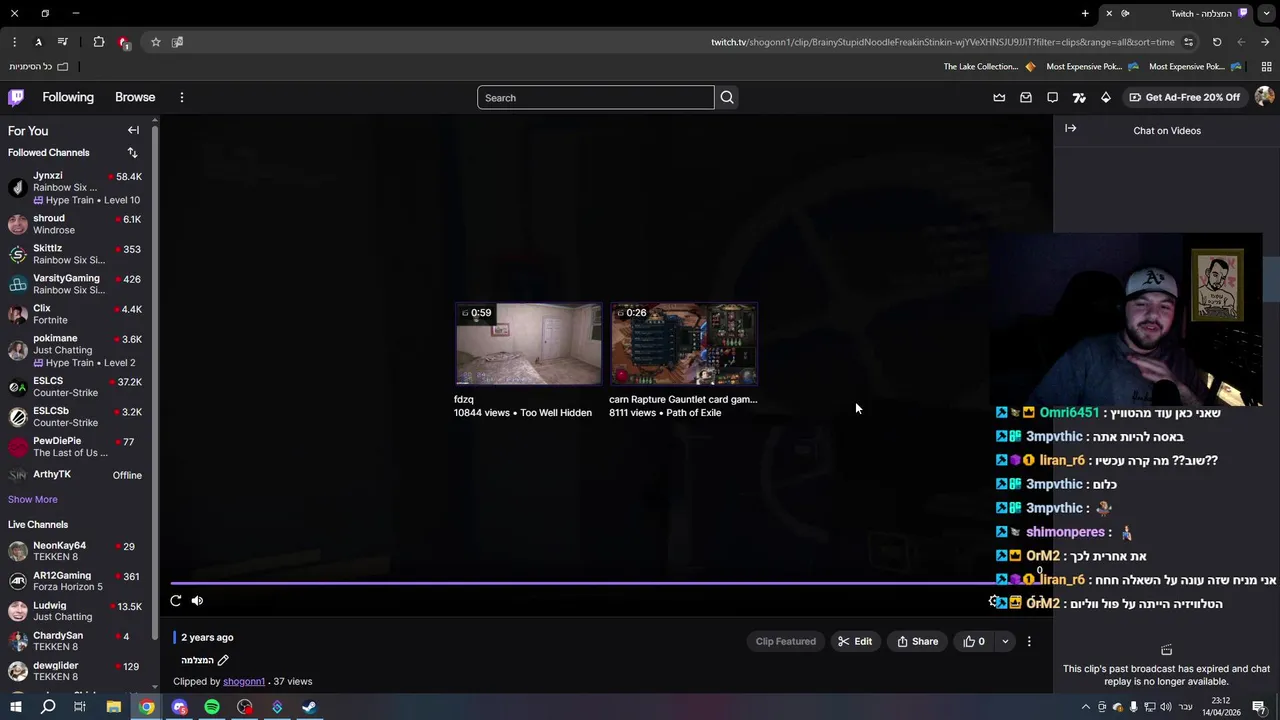This screenshot has height=720, width=1280.
Task: Collapse the For You sidebar
Action: click(133, 130)
